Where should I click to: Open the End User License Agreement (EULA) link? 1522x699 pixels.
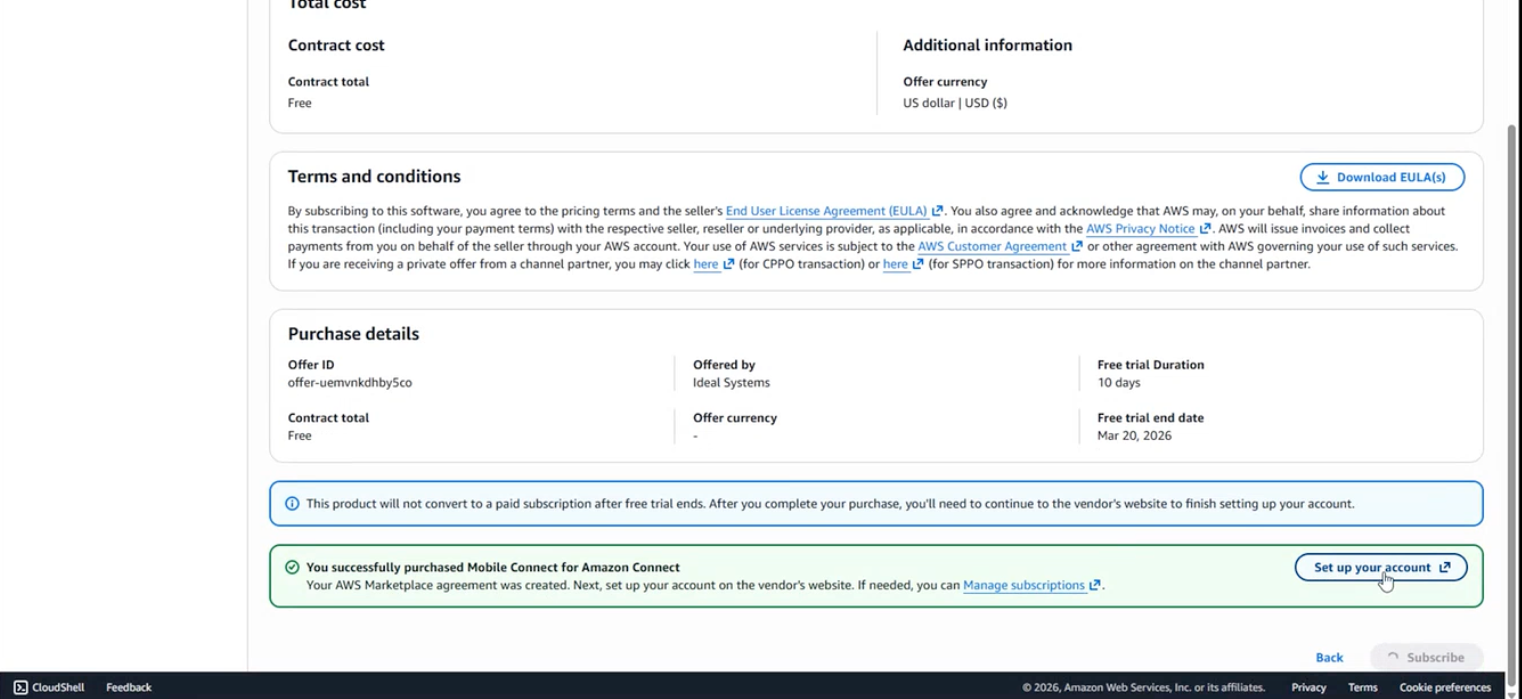pos(834,211)
